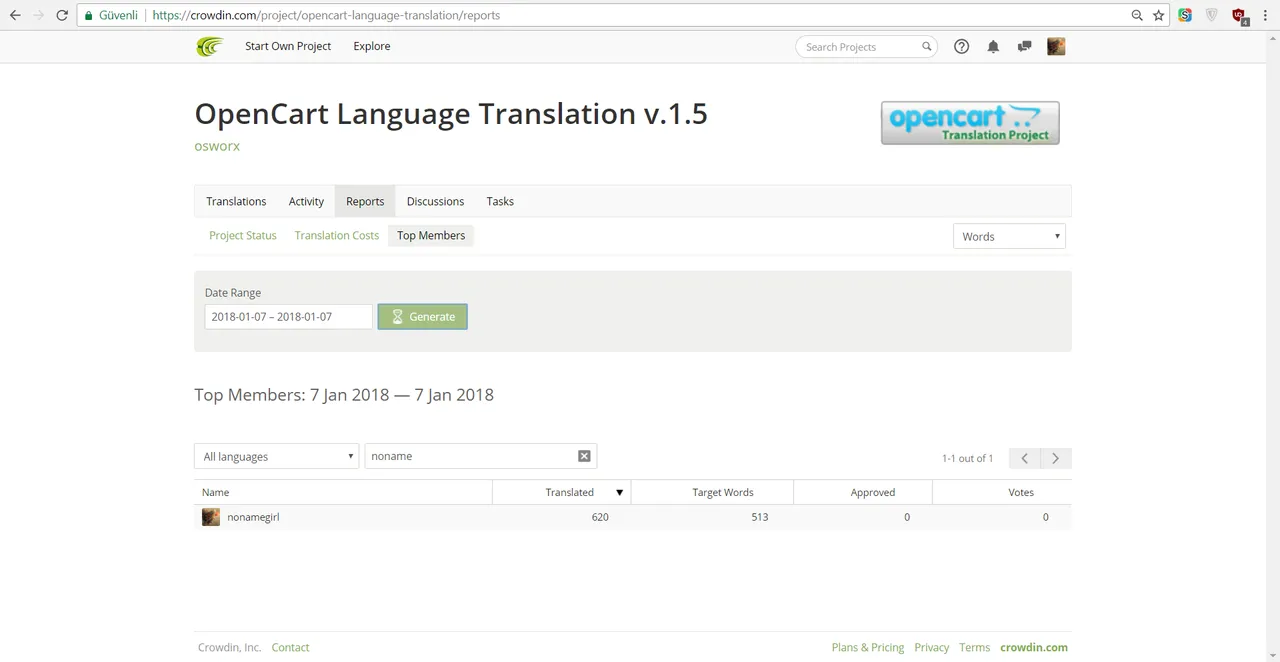Image resolution: width=1280 pixels, height=662 pixels.
Task: Click the Crowdin logo
Action: [210, 46]
